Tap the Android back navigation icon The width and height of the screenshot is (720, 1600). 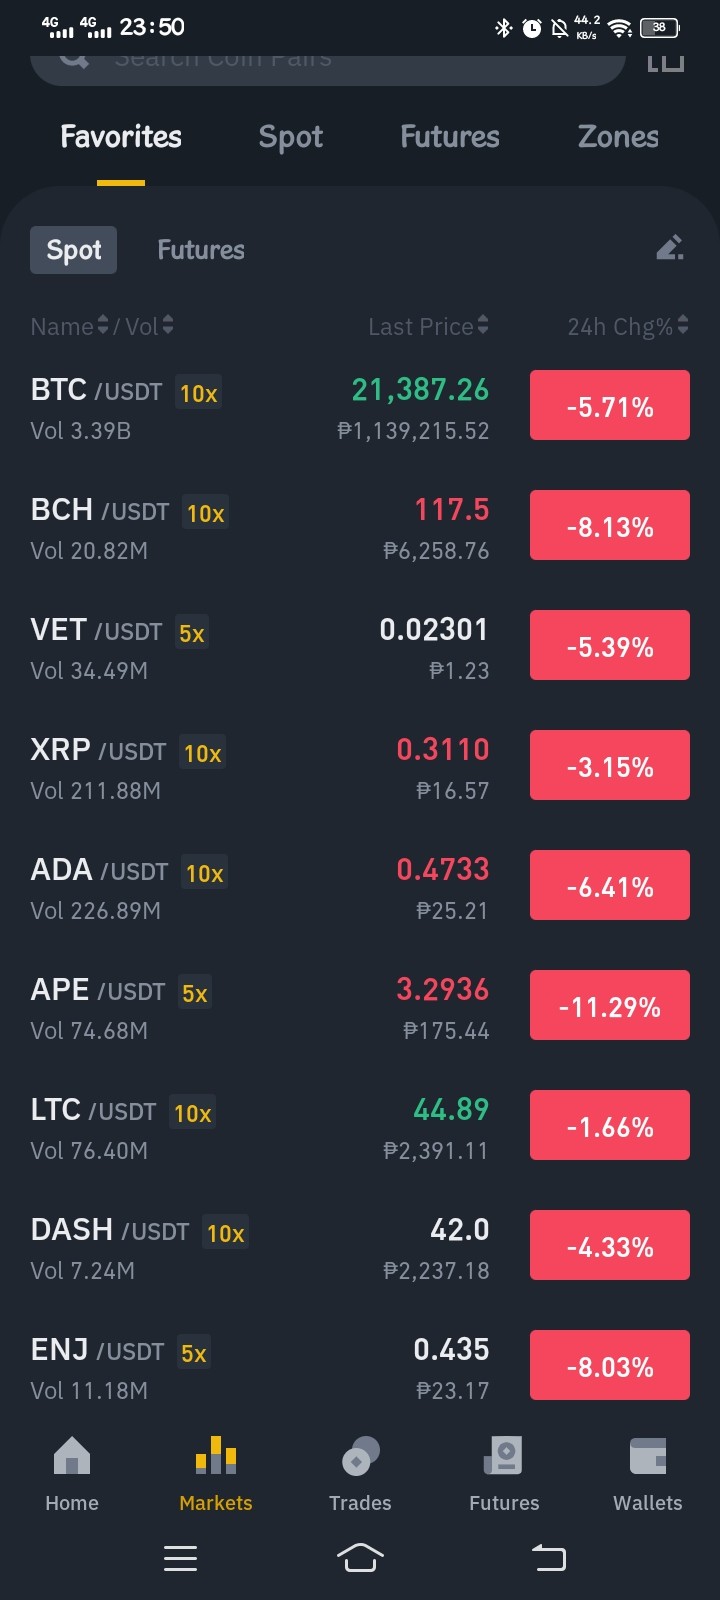click(548, 1558)
